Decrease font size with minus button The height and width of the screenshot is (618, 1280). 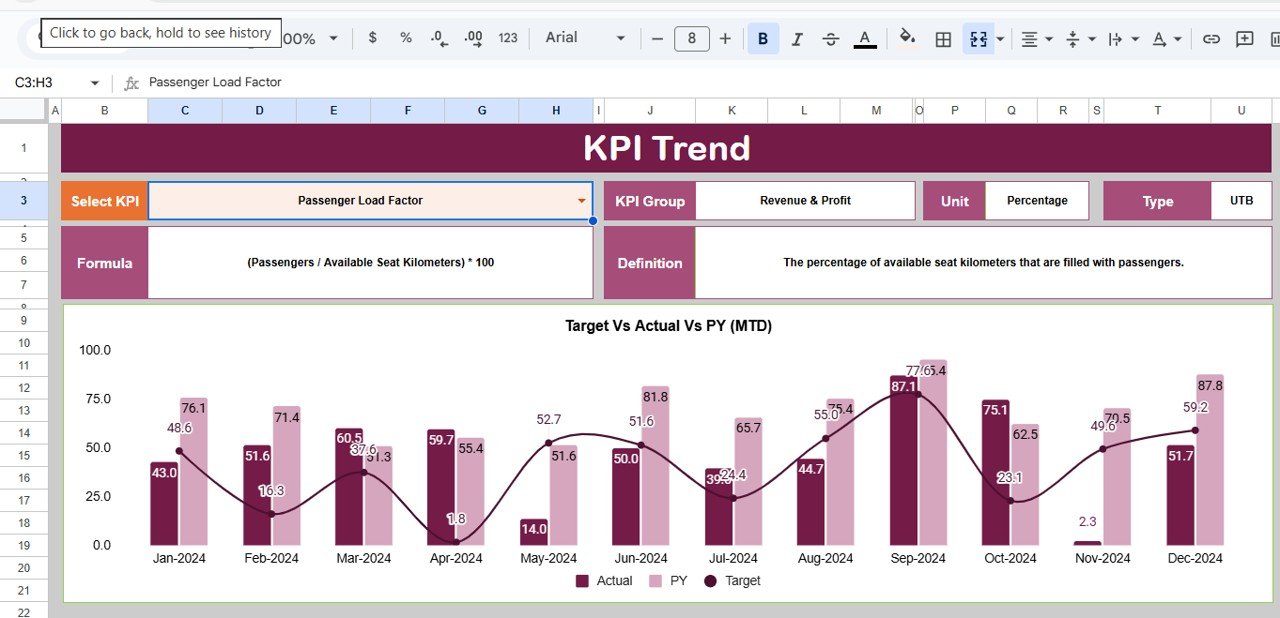click(657, 39)
